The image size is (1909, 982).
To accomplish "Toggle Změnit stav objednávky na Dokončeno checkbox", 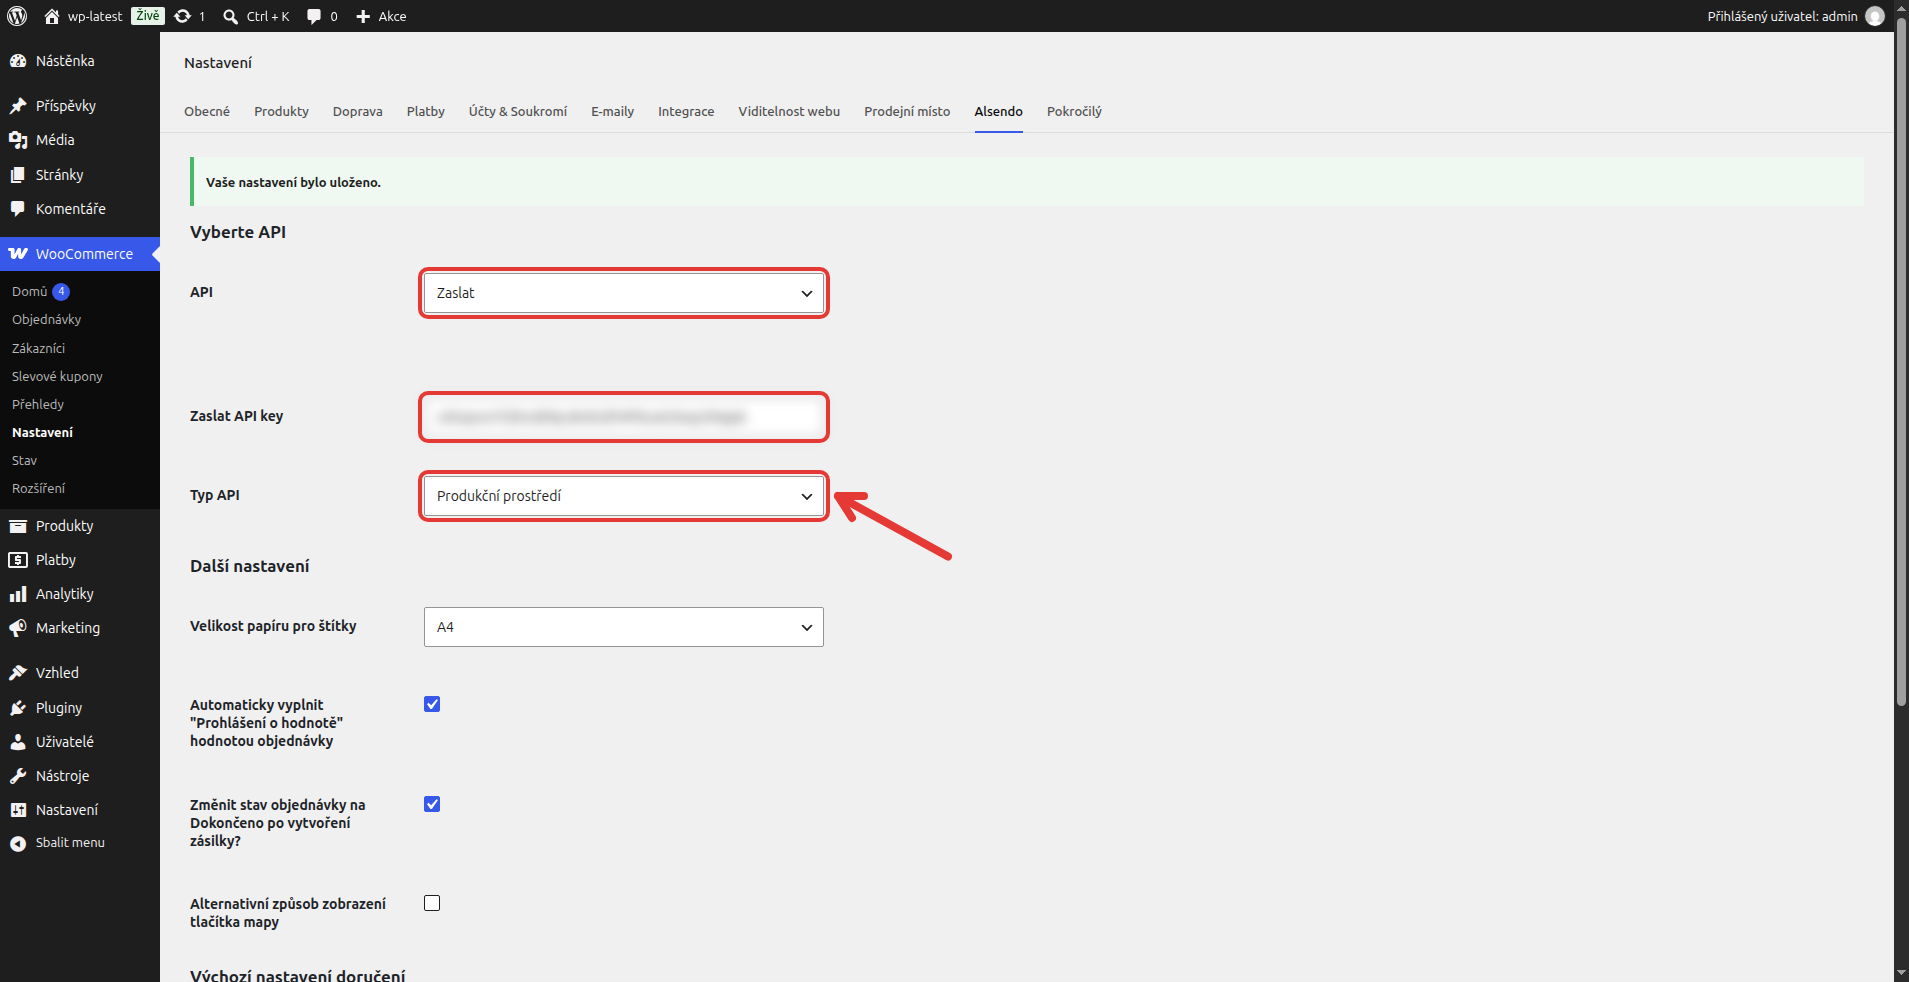I will 432,804.
